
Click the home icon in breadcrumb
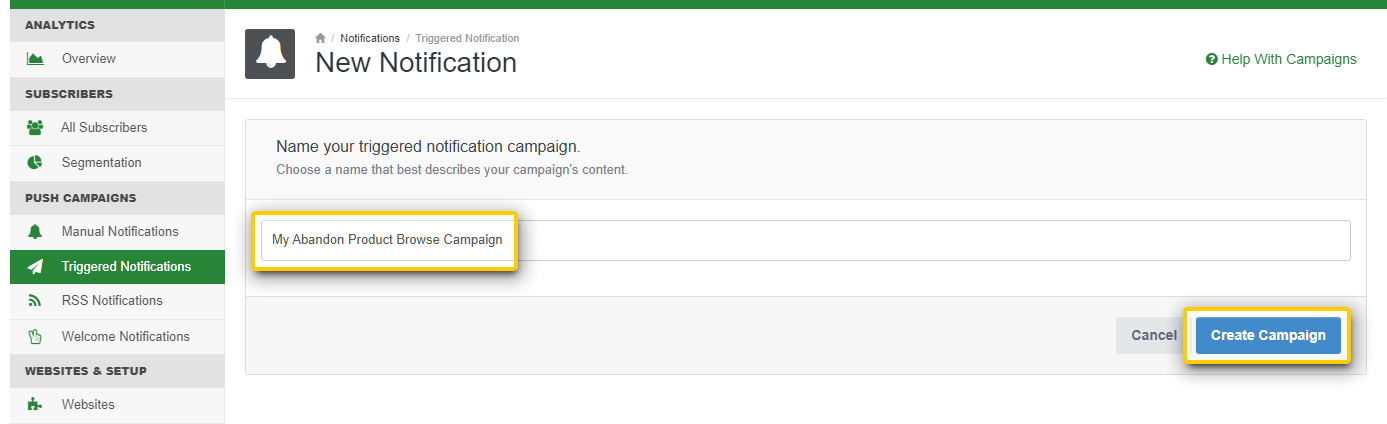(x=320, y=39)
